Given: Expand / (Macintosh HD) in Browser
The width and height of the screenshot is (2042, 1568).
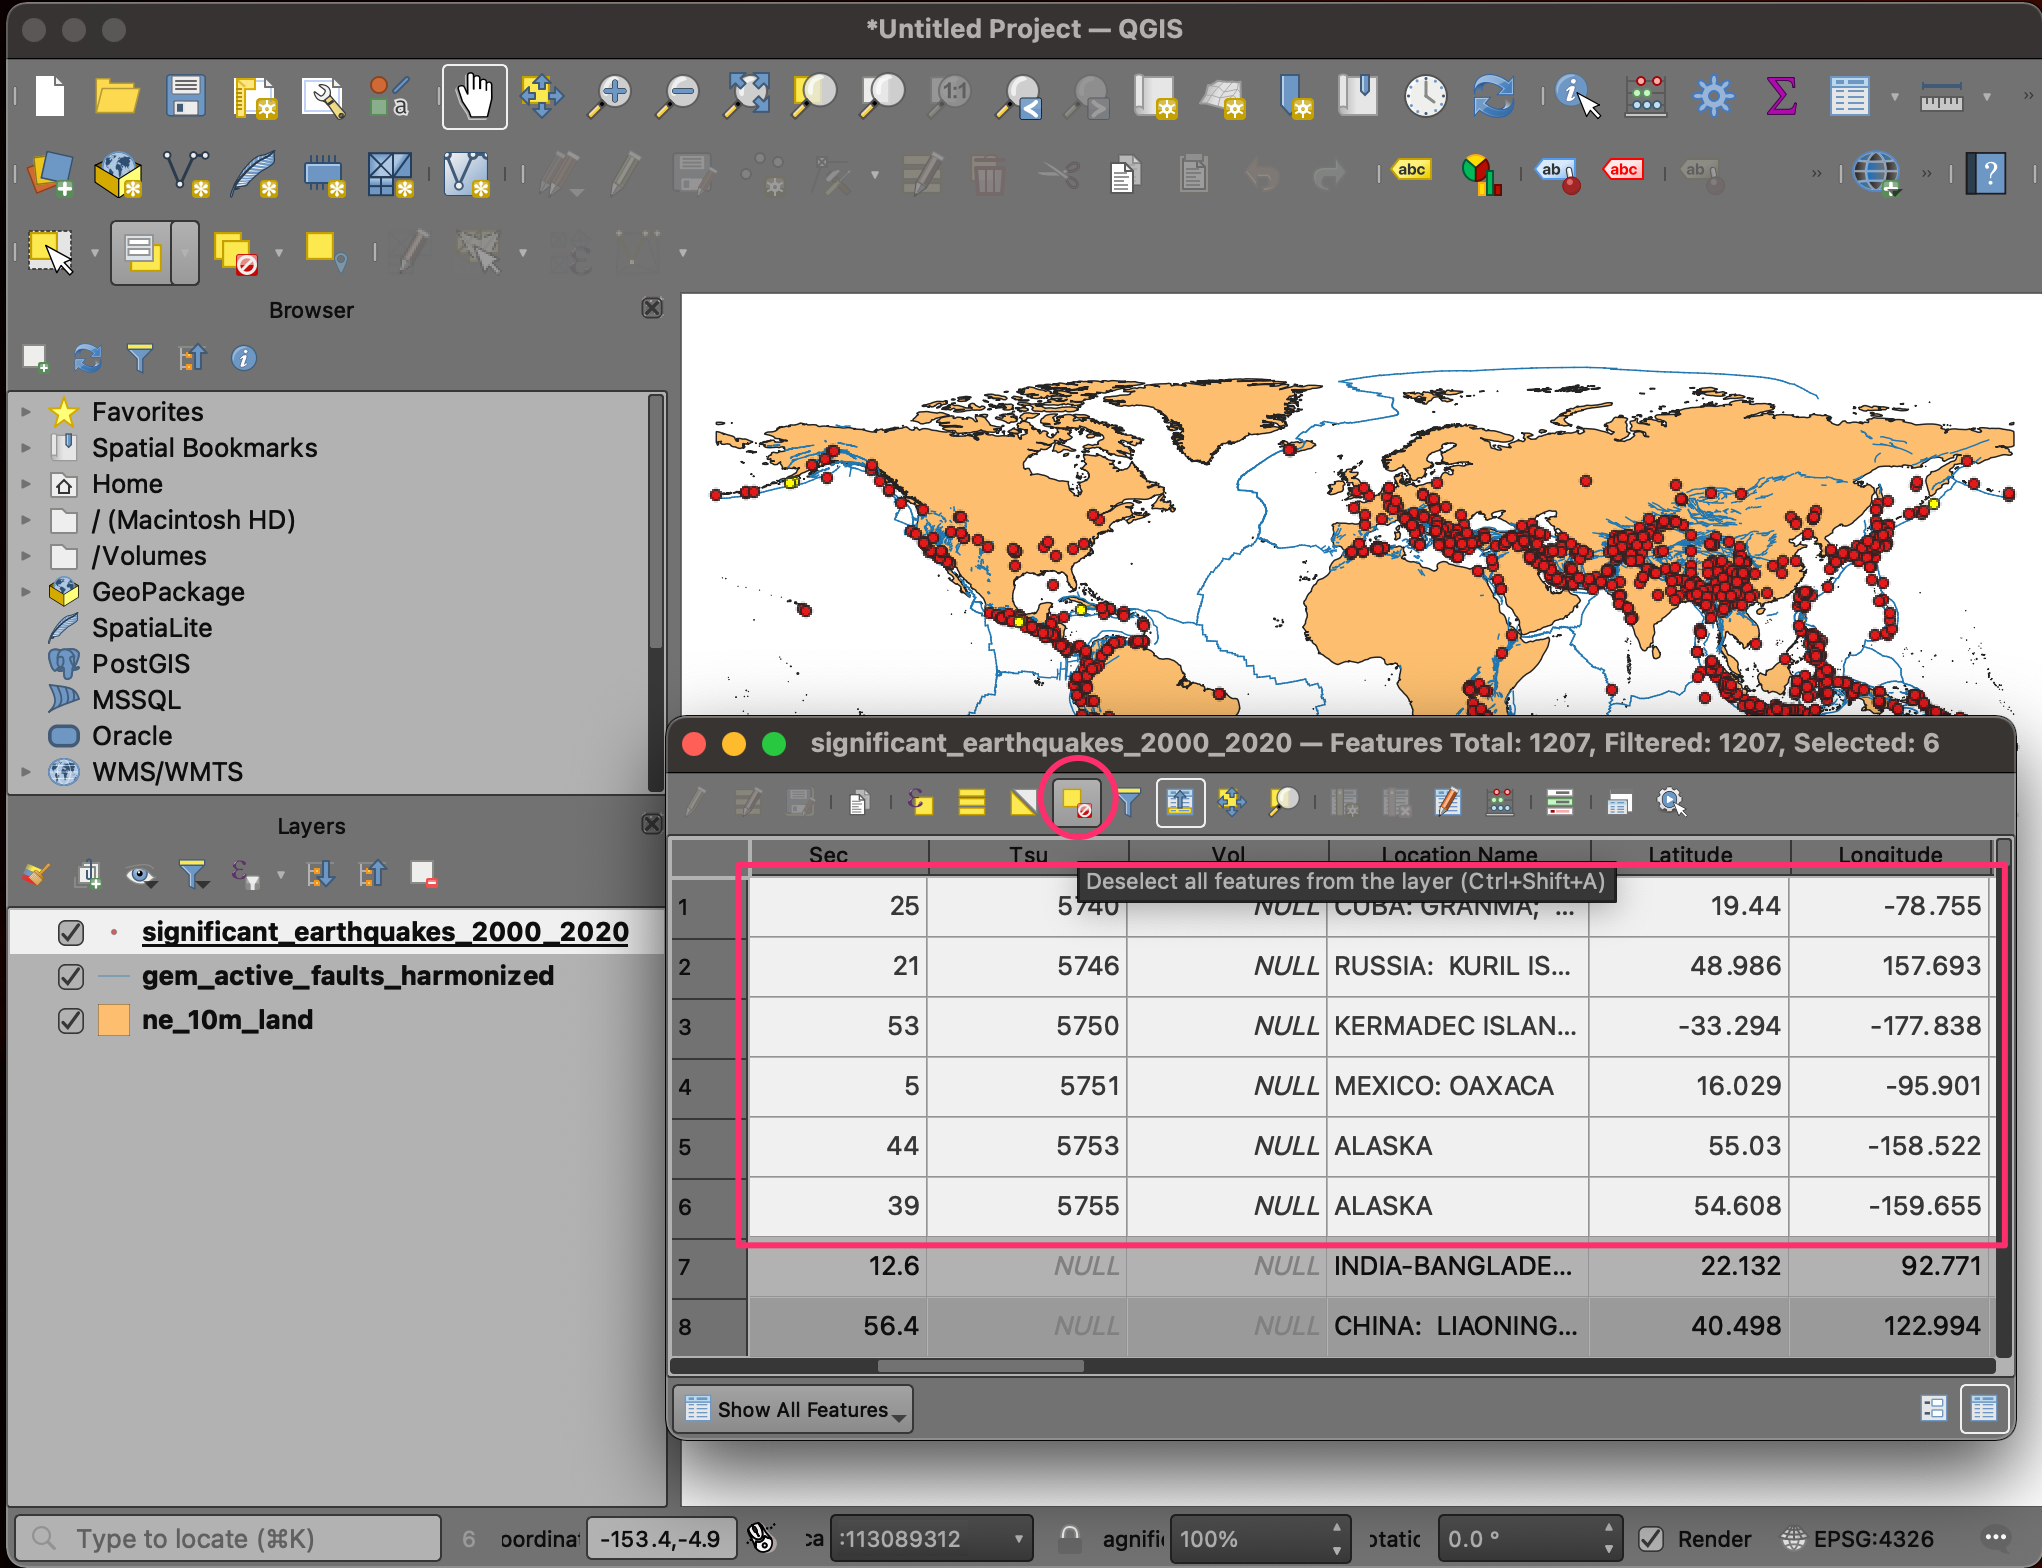Looking at the screenshot, I should [x=26, y=519].
